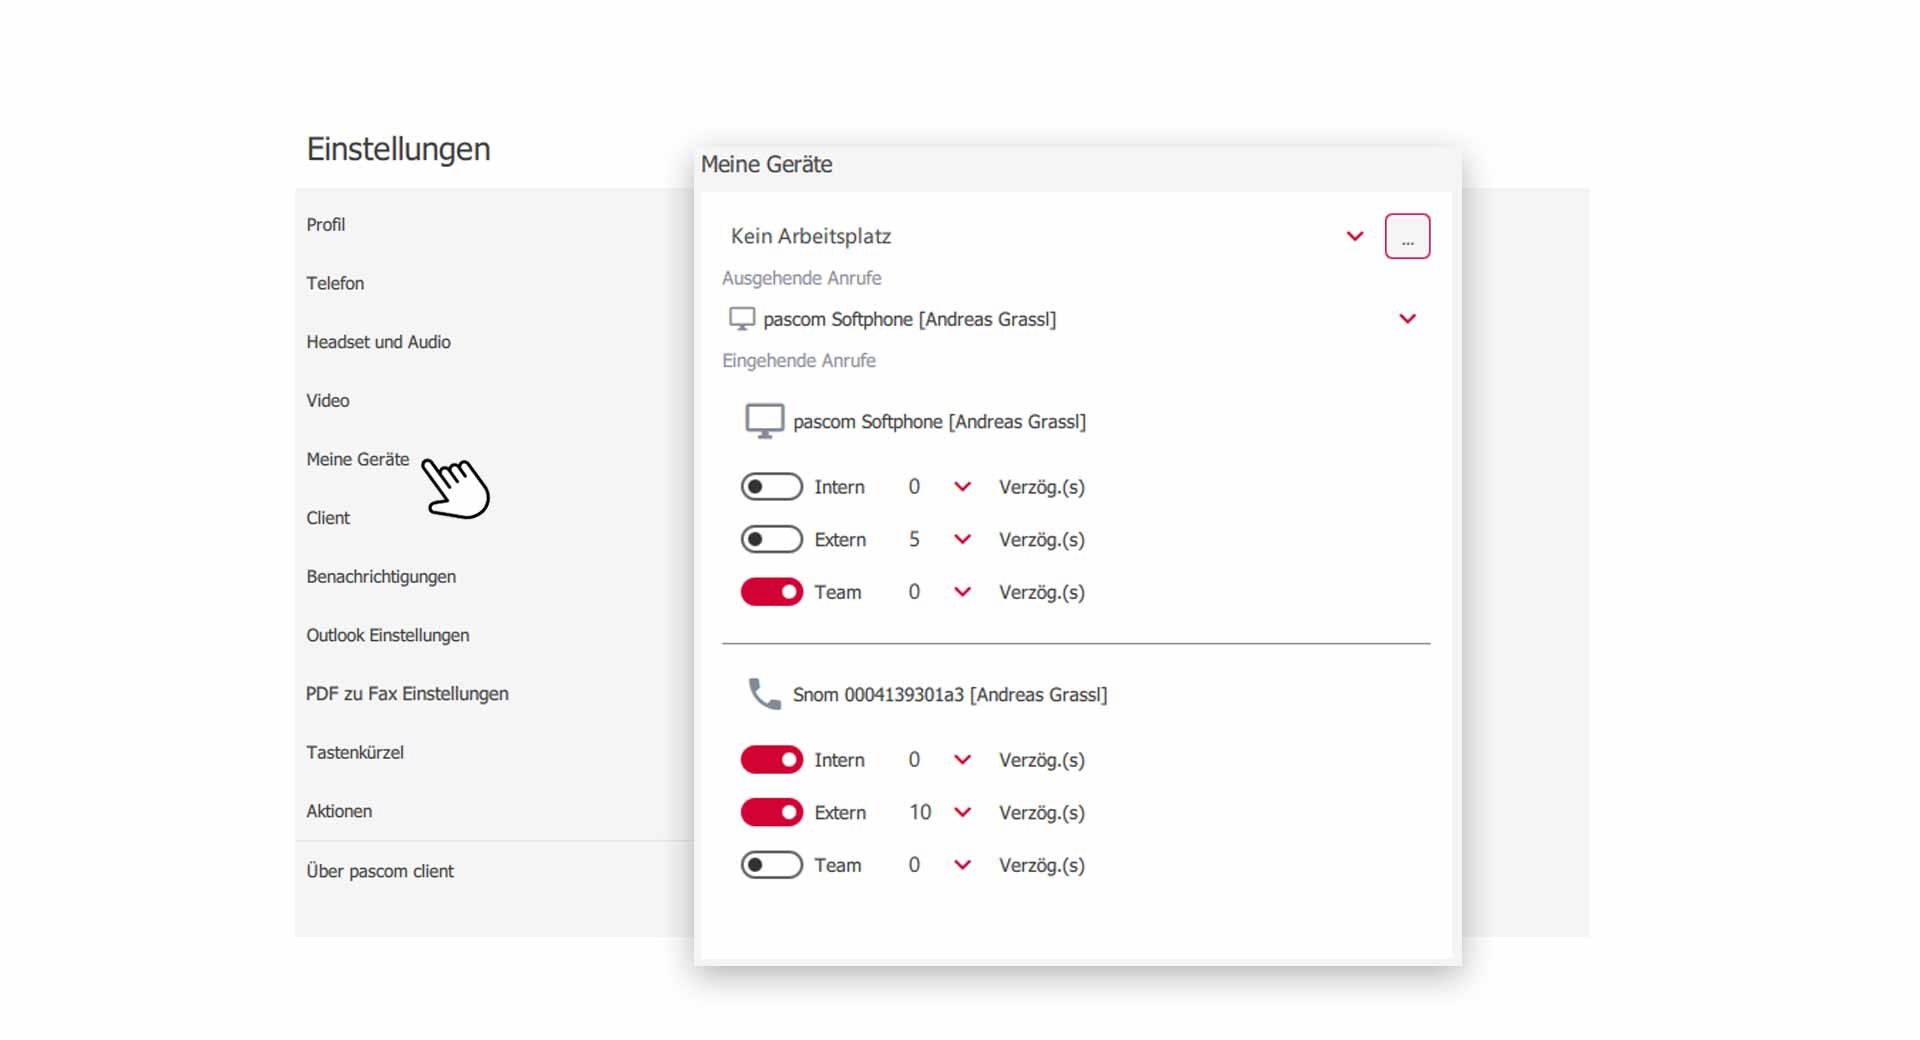Click the 'Ausgehende Anrufe' heading

point(801,278)
